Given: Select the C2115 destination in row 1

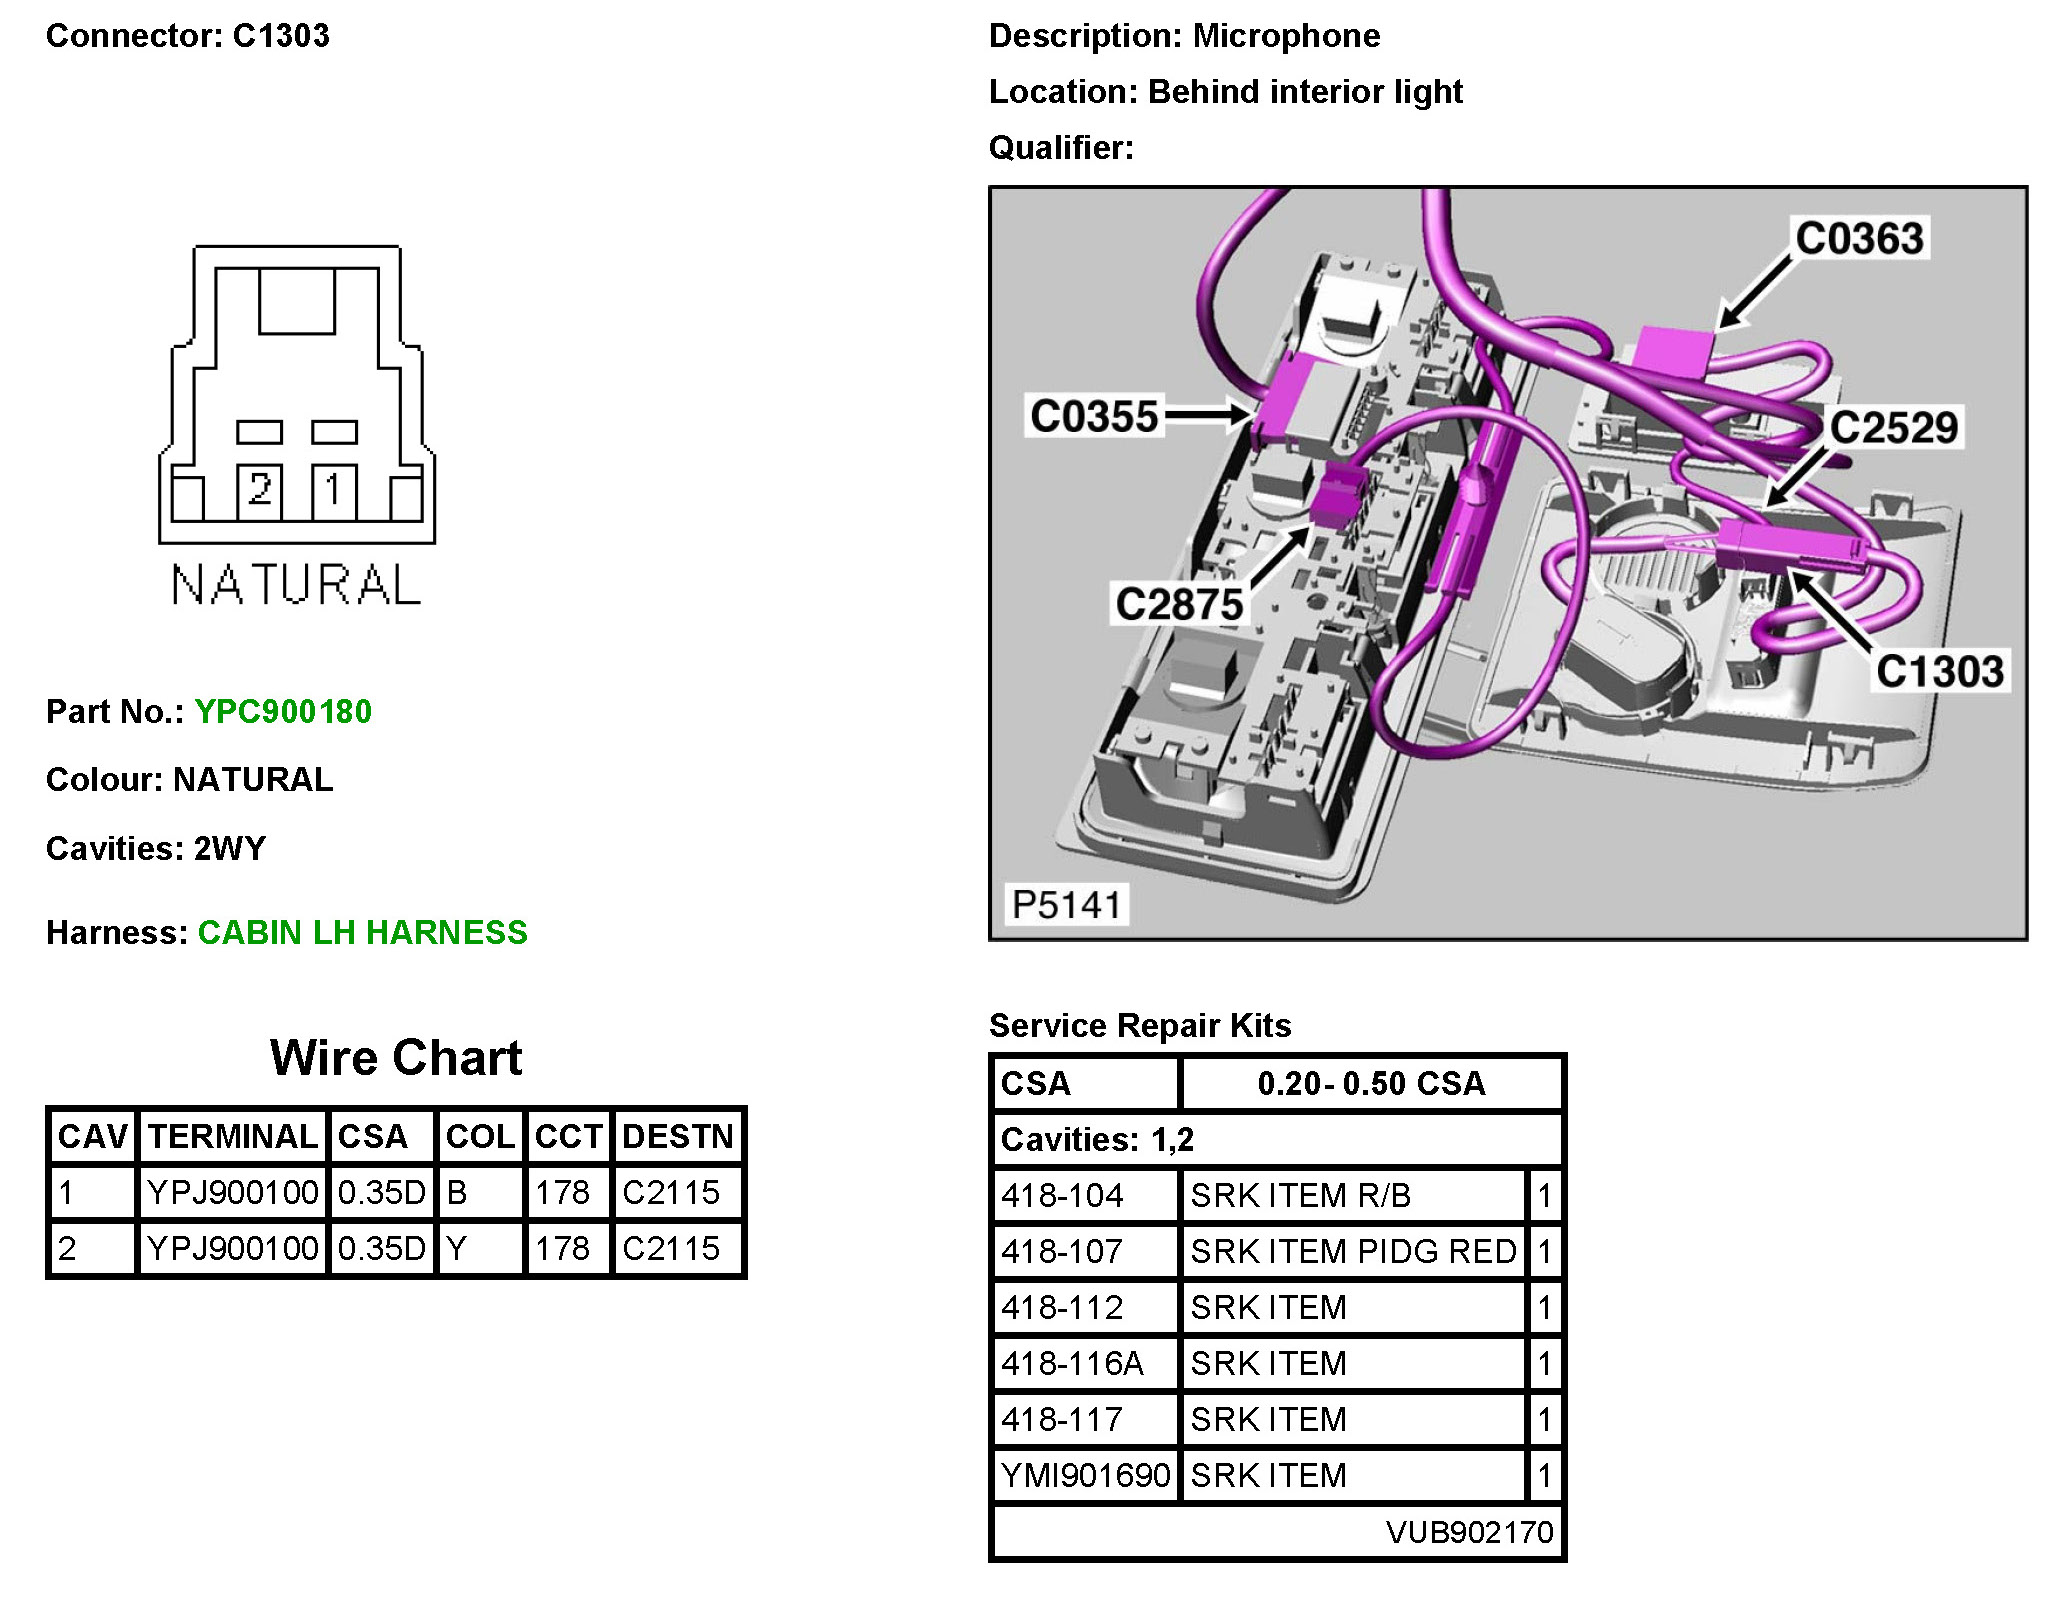Looking at the screenshot, I should coord(671,1192).
